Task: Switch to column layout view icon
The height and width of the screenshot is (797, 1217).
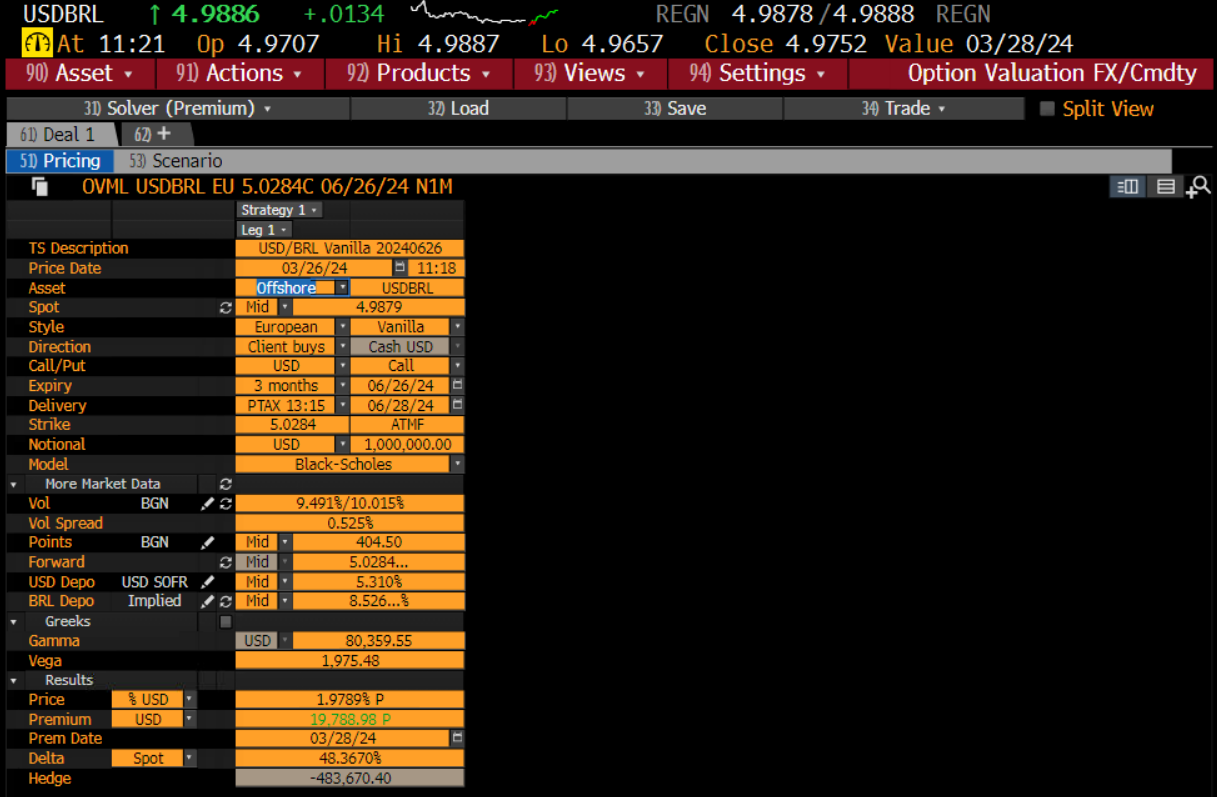Action: click(1127, 186)
